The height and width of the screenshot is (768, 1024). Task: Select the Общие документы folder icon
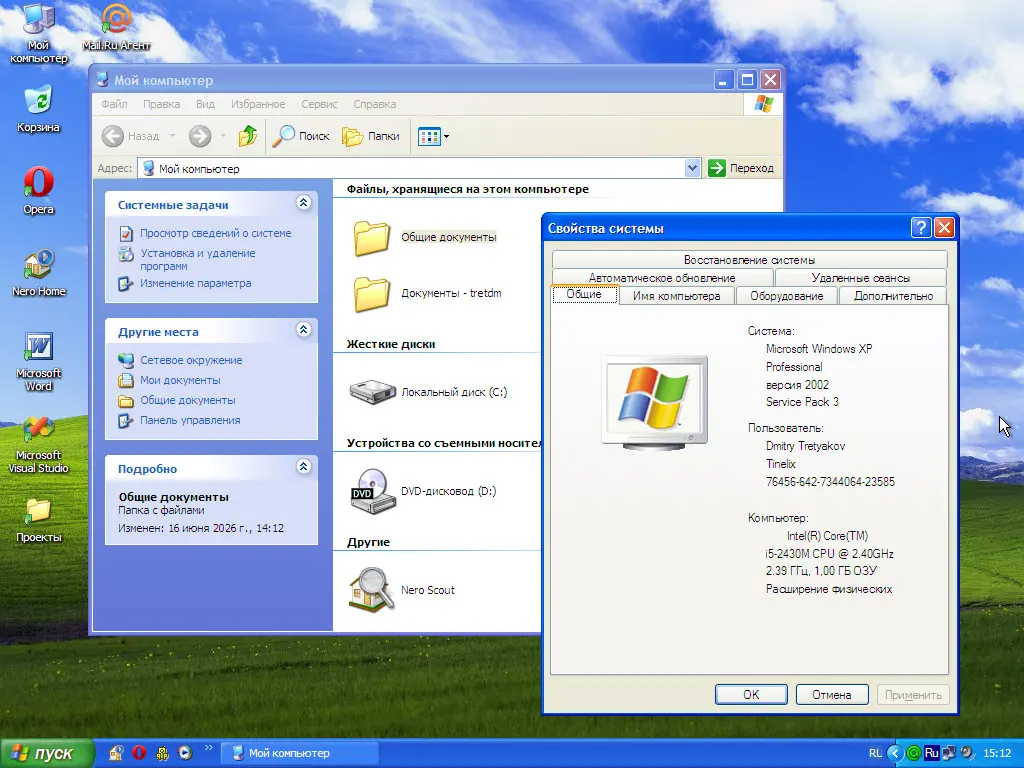372,237
